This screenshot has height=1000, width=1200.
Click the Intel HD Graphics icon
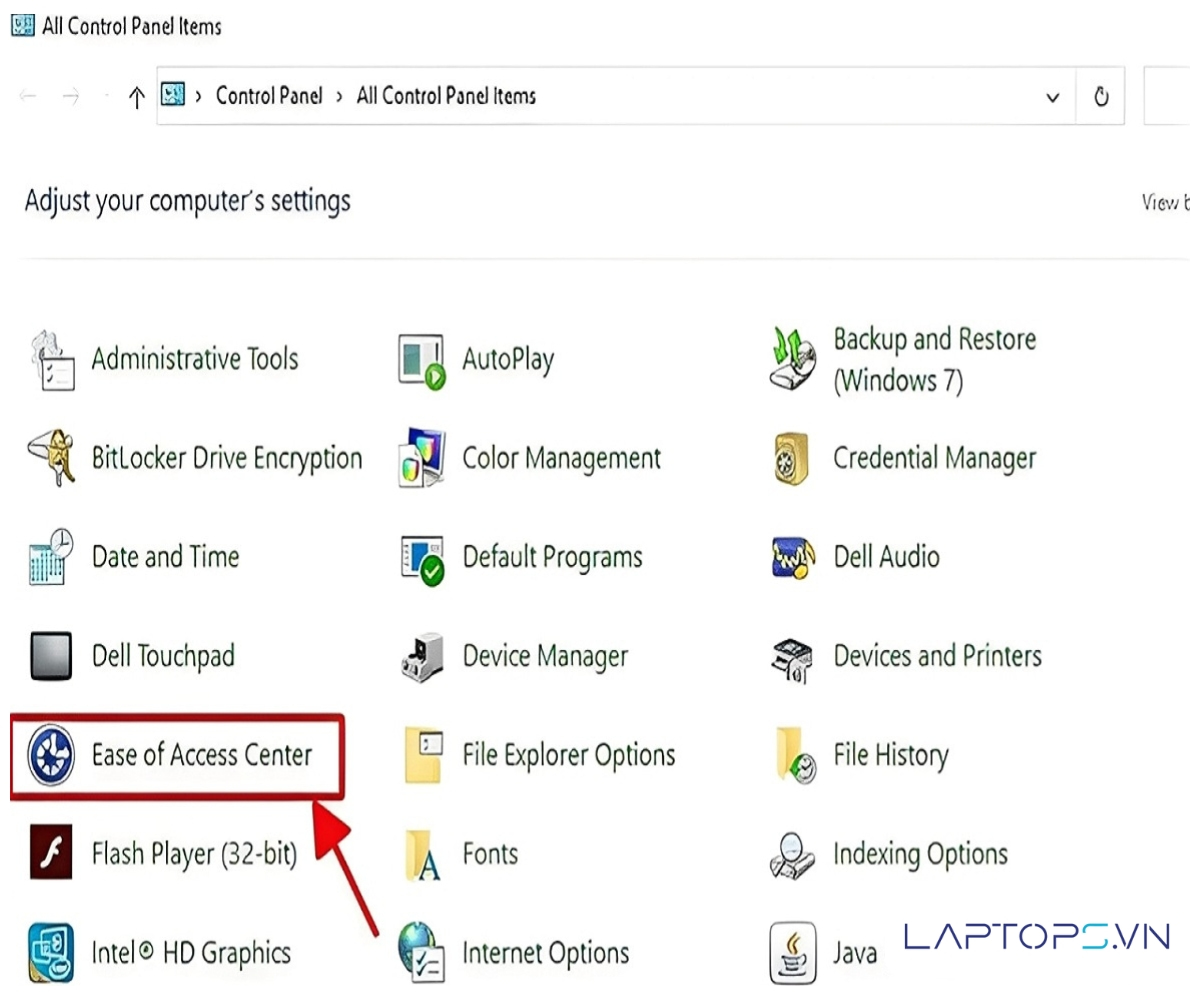[x=50, y=953]
